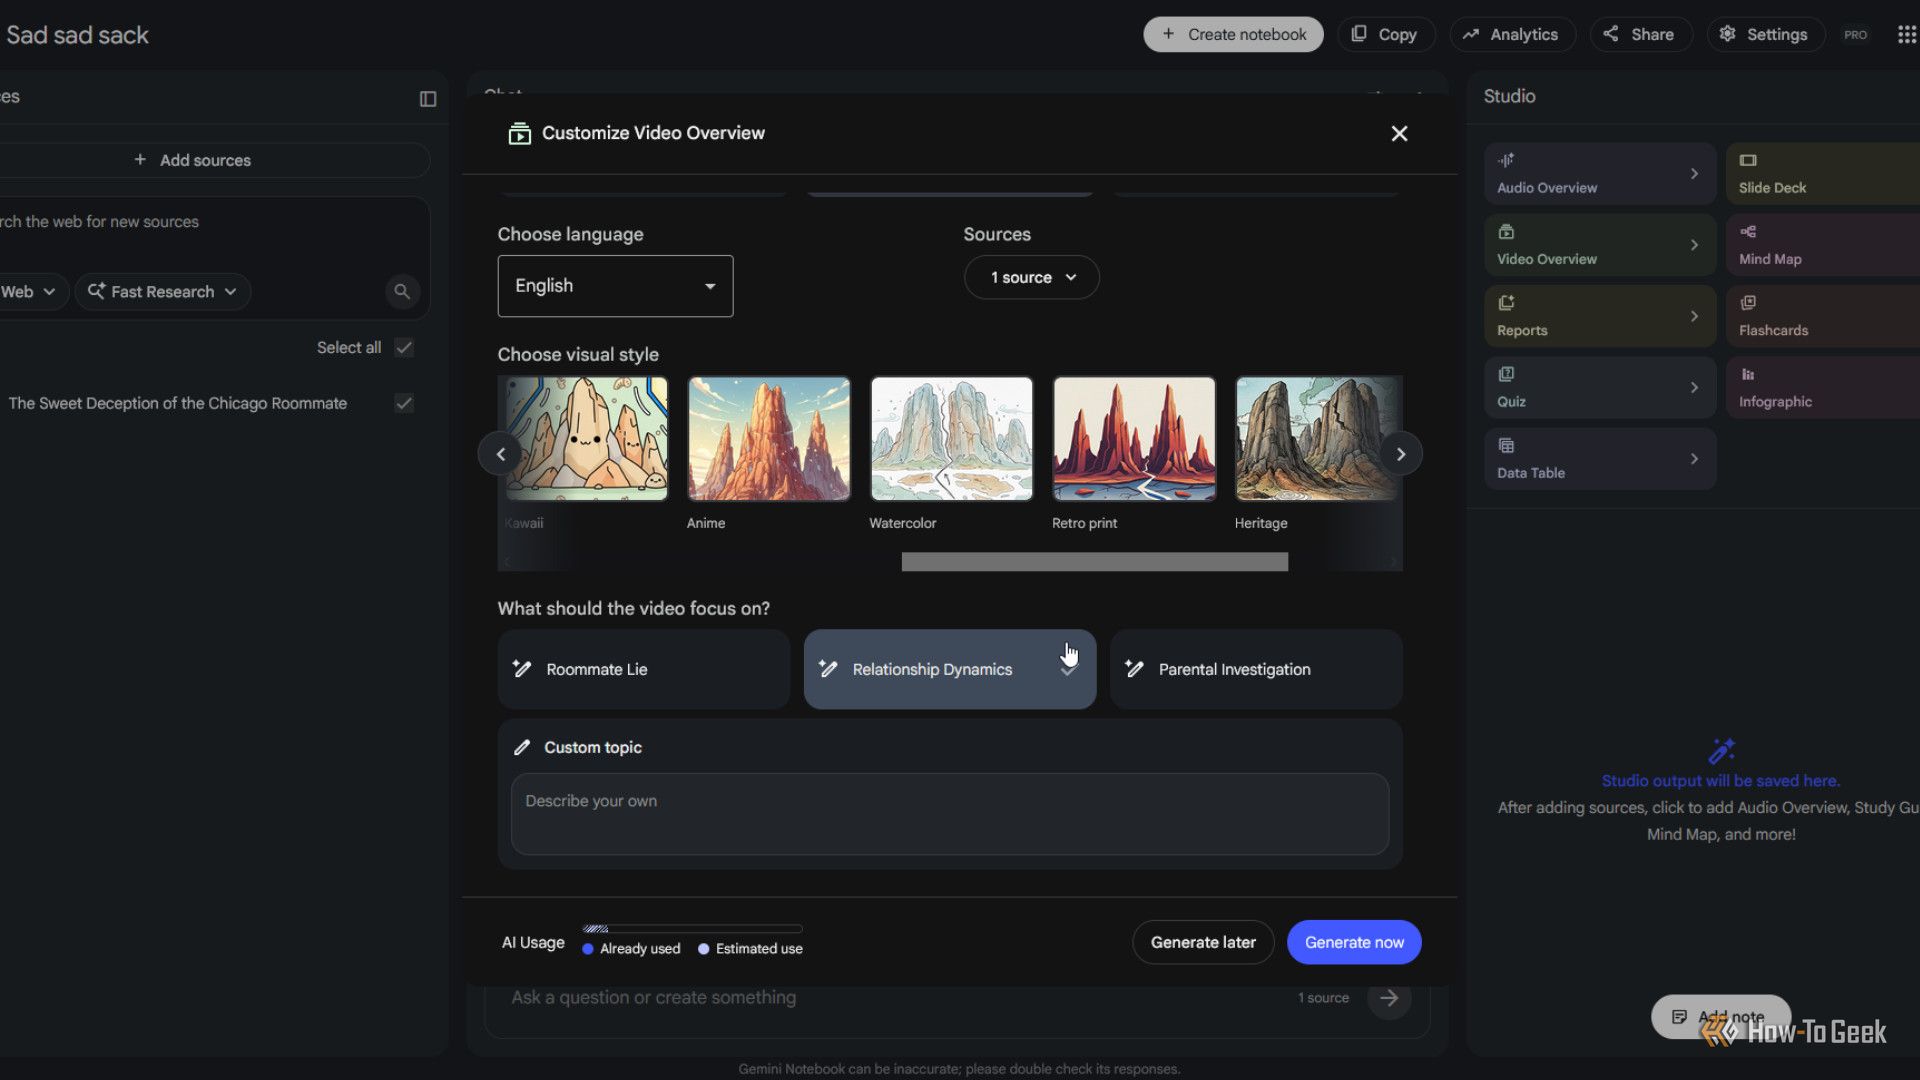Click the Infographic icon
Screen dimensions: 1920x1080
(x=1748, y=373)
